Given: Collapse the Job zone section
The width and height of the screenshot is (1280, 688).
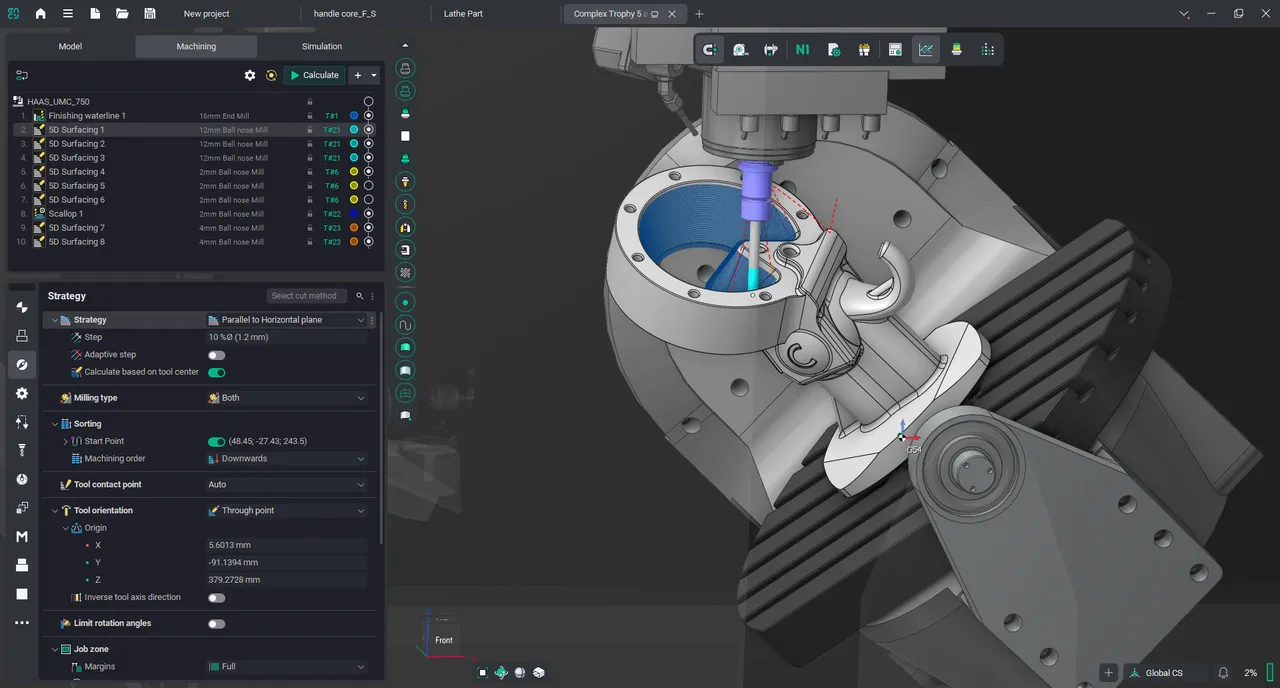Looking at the screenshot, I should tap(55, 650).
